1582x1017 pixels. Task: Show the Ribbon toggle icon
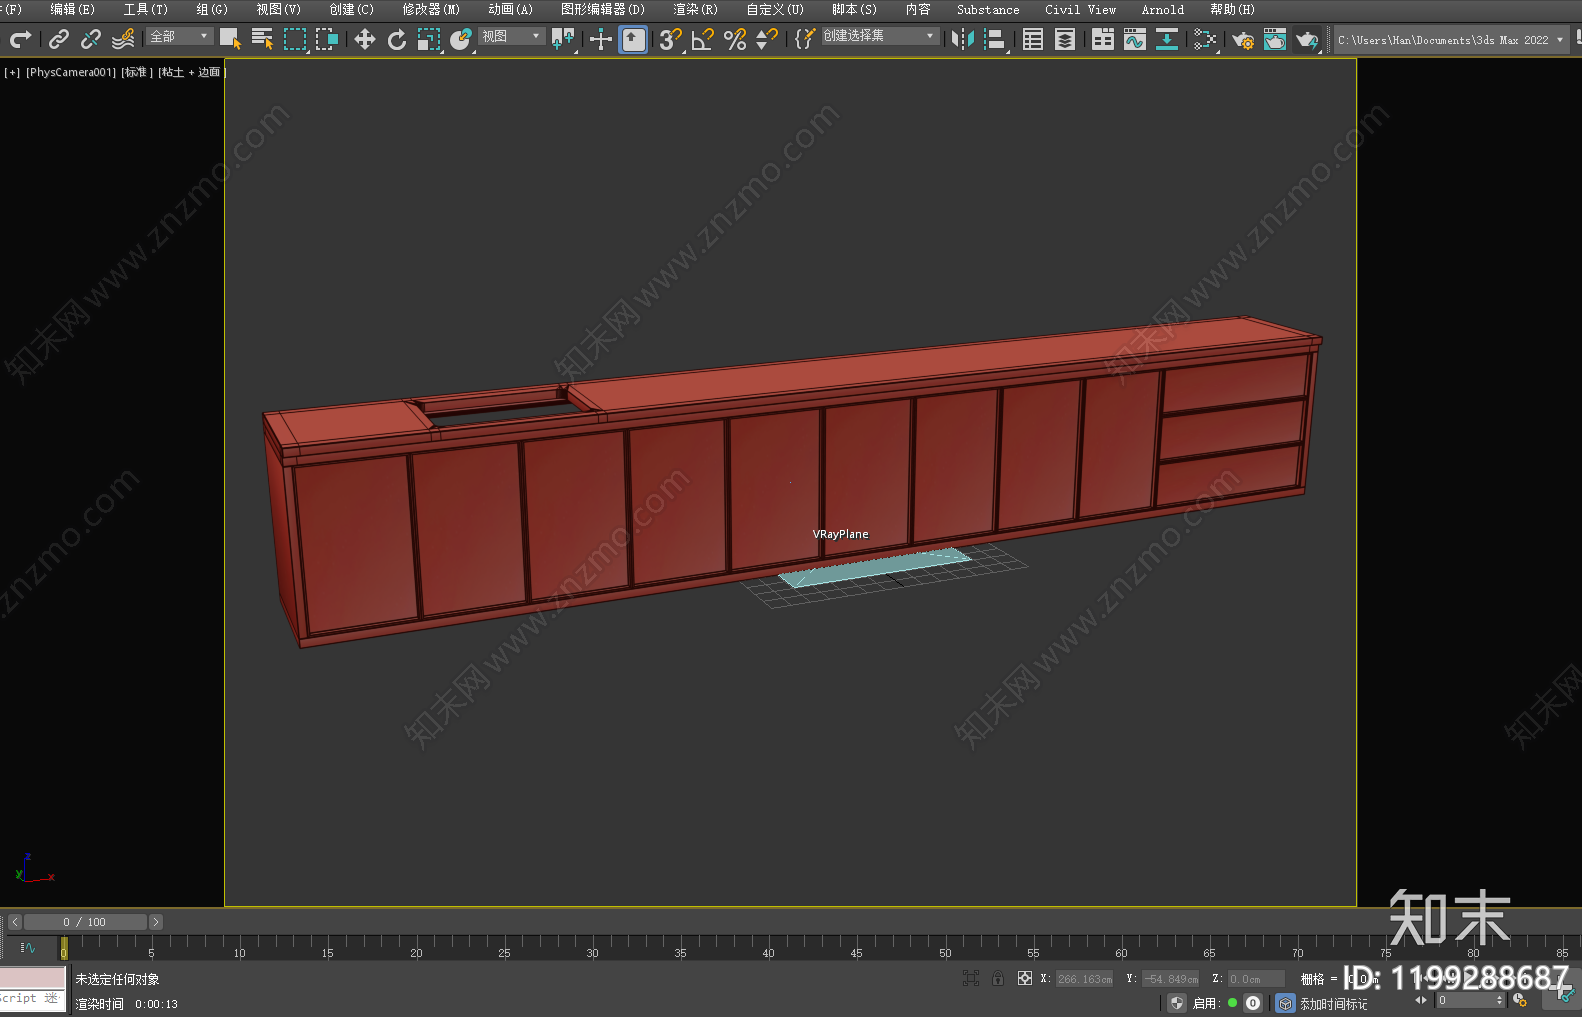[x=1103, y=39]
